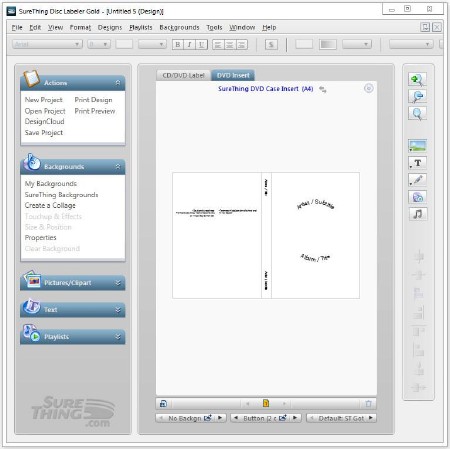Click the edit icon in No Backgn selector
This screenshot has height=449, width=450.
(208, 418)
